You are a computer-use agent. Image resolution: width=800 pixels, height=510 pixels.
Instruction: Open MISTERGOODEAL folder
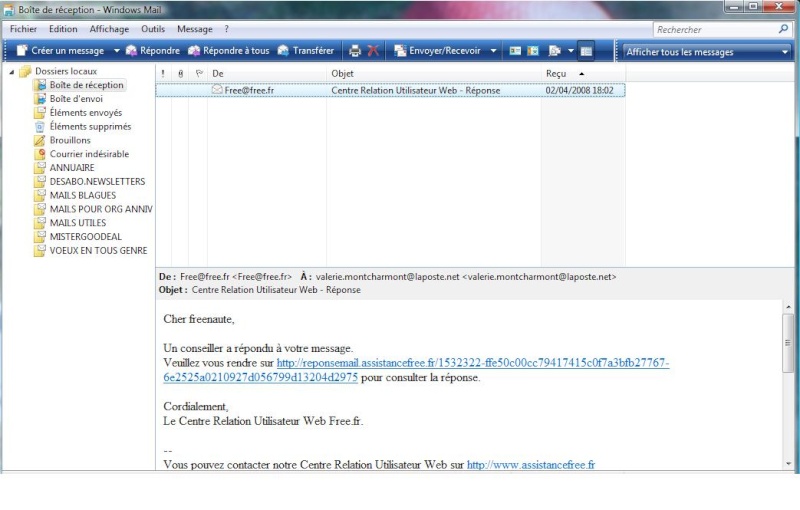86,237
